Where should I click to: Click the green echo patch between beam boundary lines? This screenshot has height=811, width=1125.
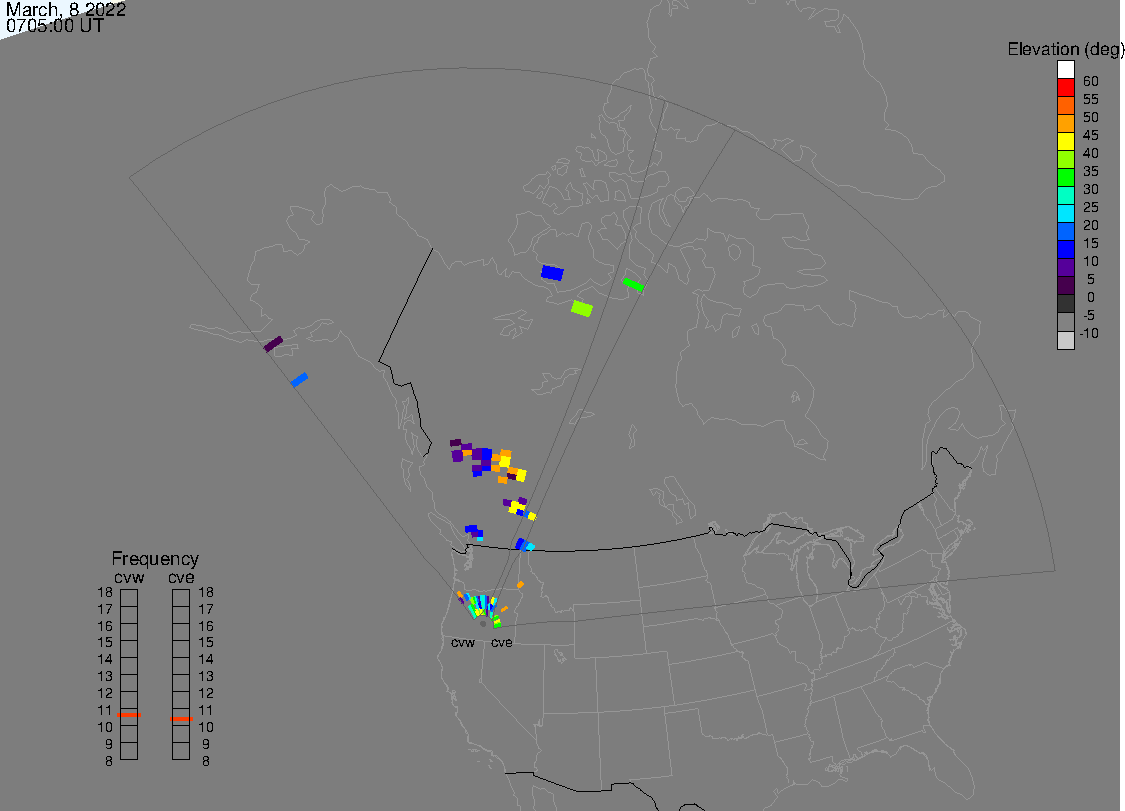[633, 285]
